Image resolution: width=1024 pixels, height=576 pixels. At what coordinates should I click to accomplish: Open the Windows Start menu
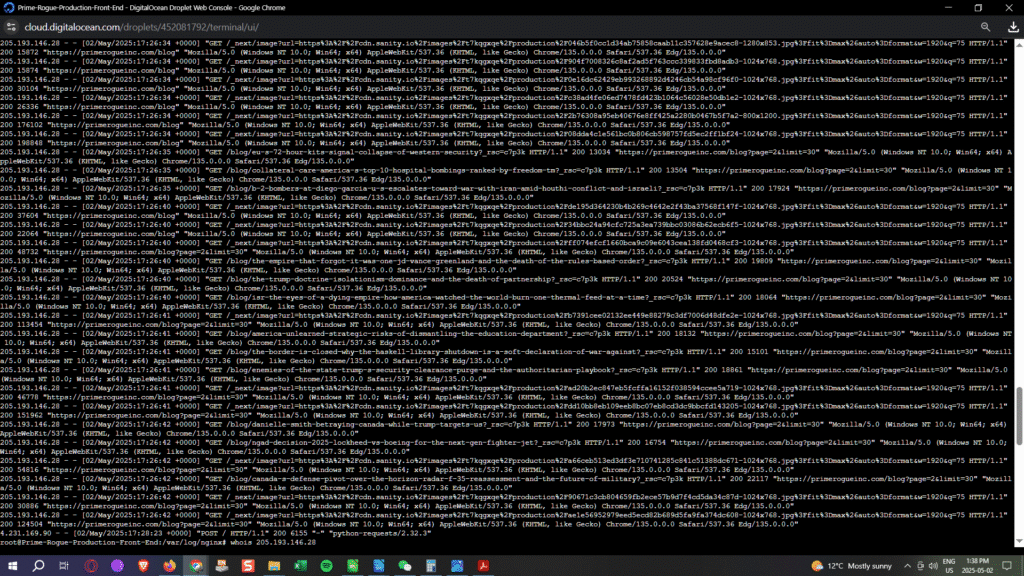[14, 565]
